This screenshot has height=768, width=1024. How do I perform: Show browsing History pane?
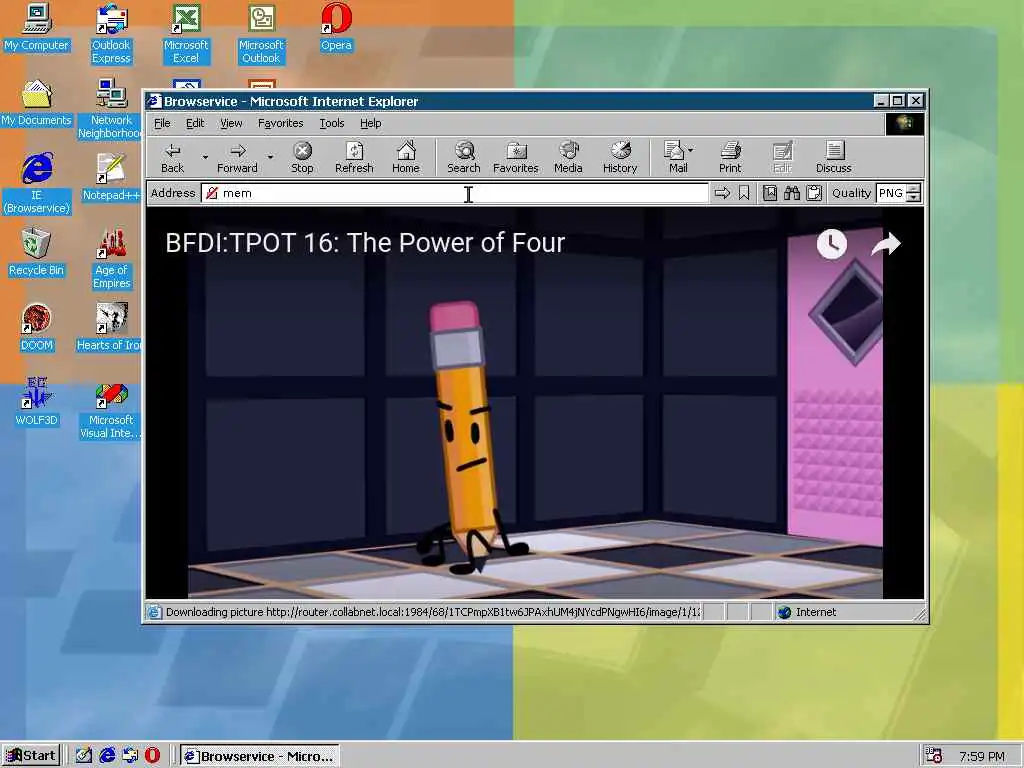tap(620, 157)
